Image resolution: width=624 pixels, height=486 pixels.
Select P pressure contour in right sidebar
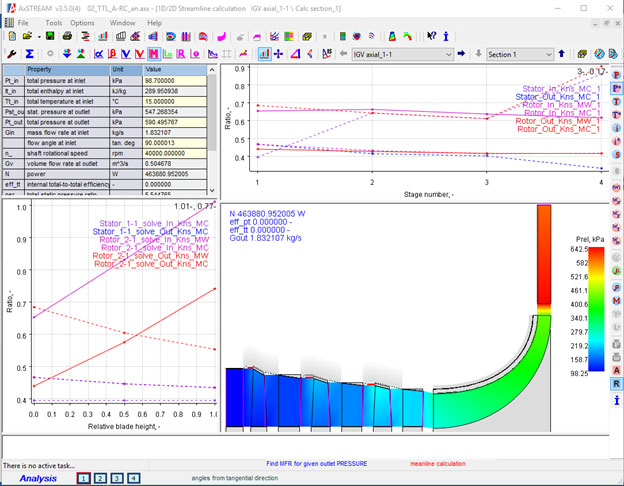(616, 75)
